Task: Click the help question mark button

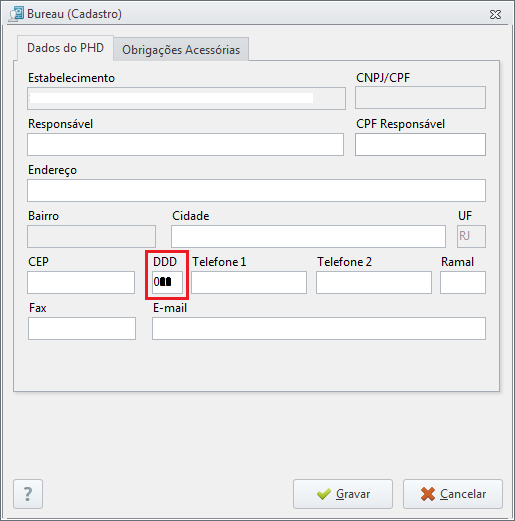Action: click(x=28, y=494)
